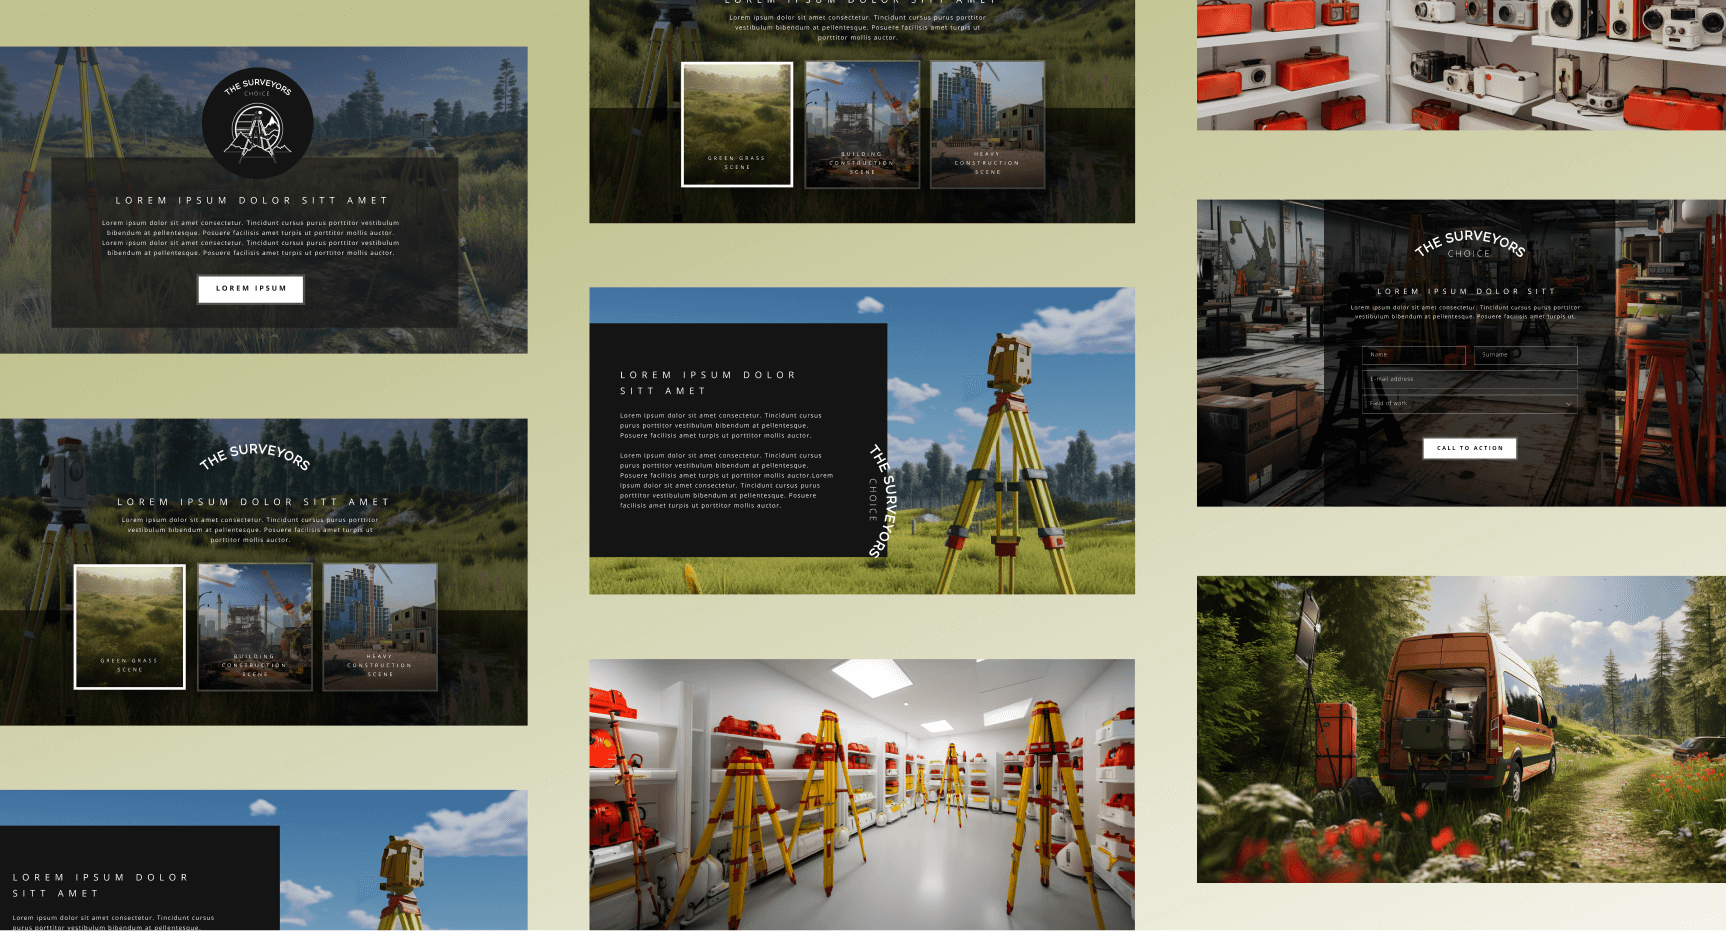
Task: Select the Green Grass Scene thumbnail beneath the arched logo
Action: pos(130,627)
